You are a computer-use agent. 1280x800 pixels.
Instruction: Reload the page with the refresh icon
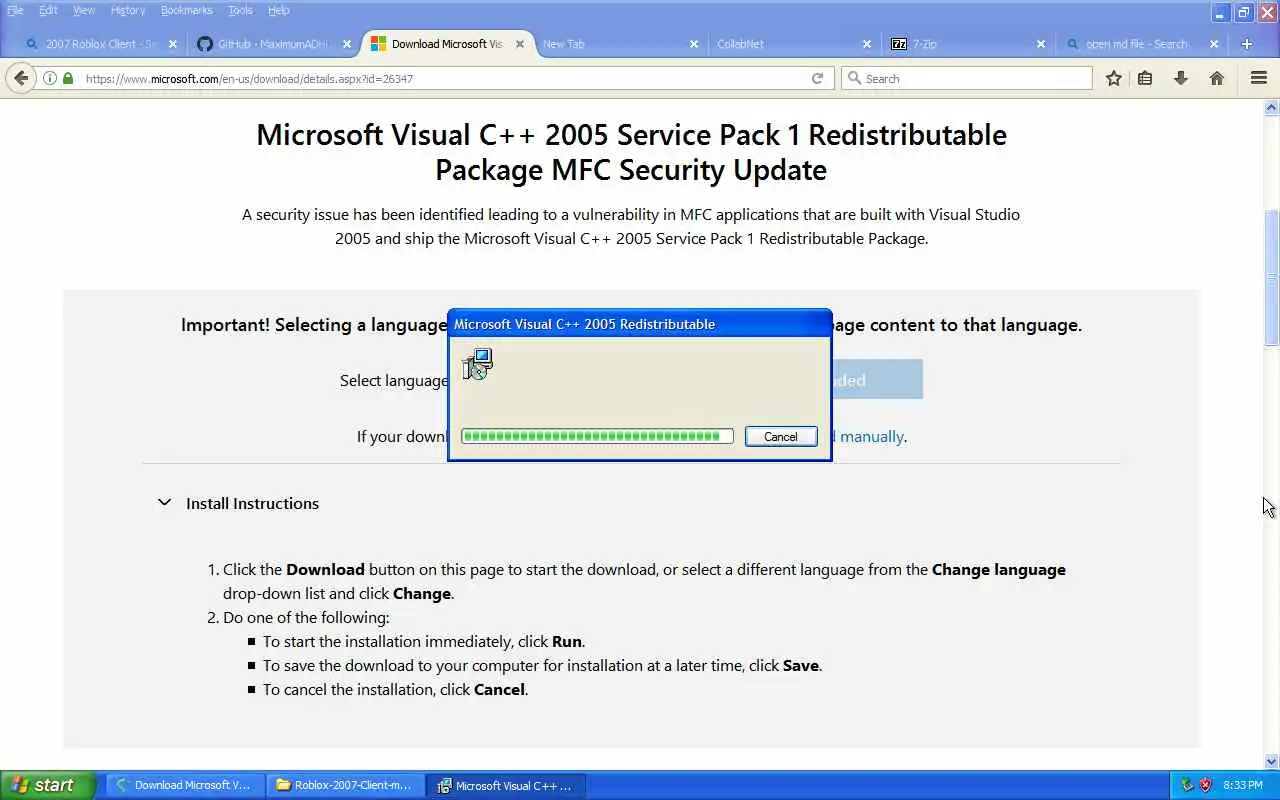(817, 78)
